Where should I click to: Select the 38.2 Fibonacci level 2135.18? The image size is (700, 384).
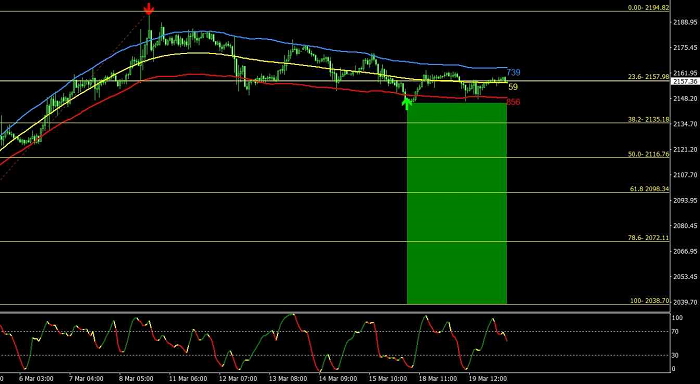pyautogui.click(x=648, y=119)
